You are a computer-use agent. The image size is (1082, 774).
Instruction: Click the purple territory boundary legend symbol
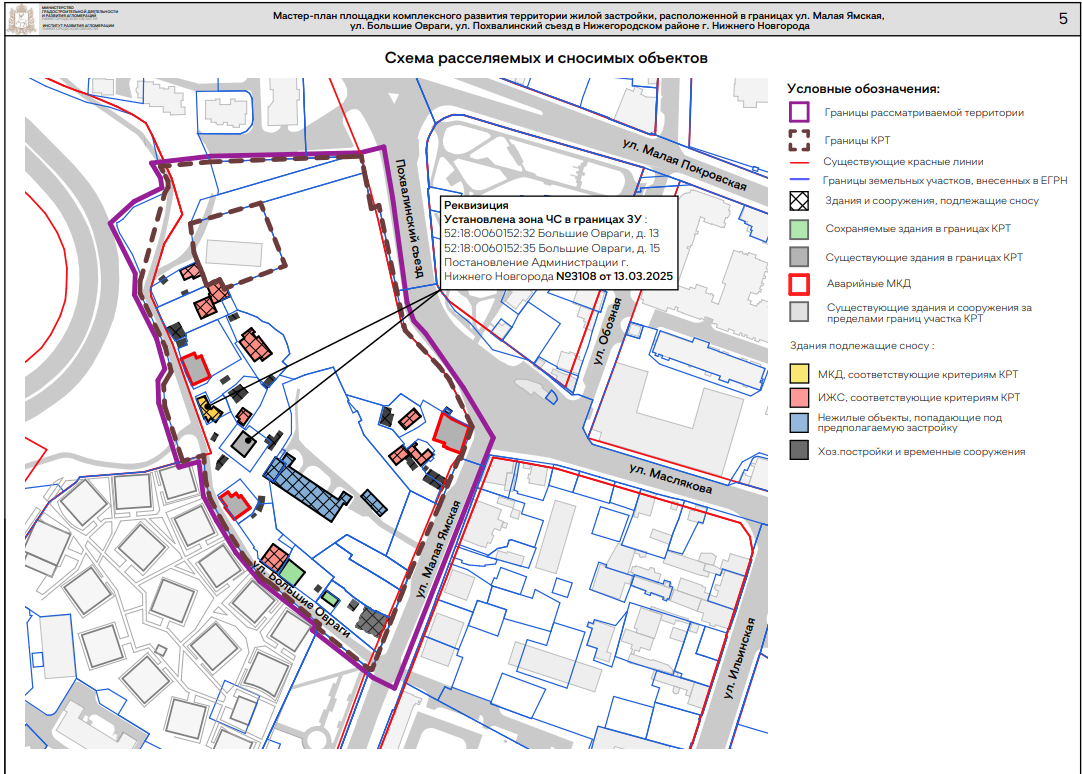(x=799, y=113)
